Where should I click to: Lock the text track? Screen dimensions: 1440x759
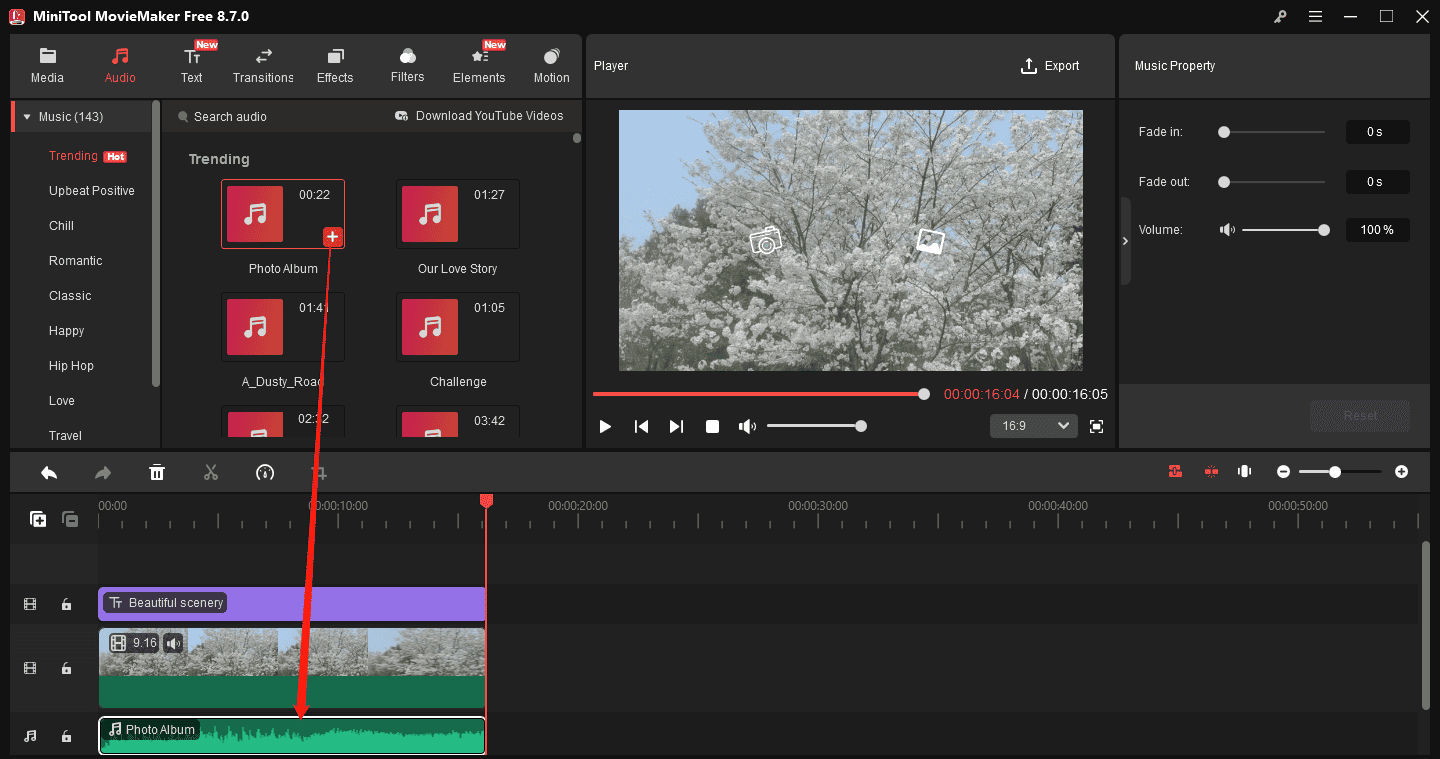tap(66, 604)
